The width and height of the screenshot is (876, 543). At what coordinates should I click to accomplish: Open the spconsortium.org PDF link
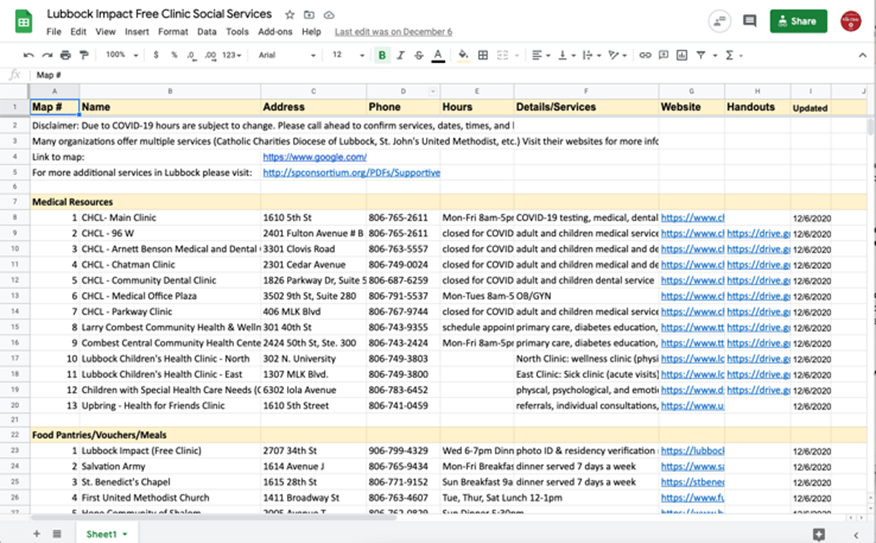pos(350,173)
